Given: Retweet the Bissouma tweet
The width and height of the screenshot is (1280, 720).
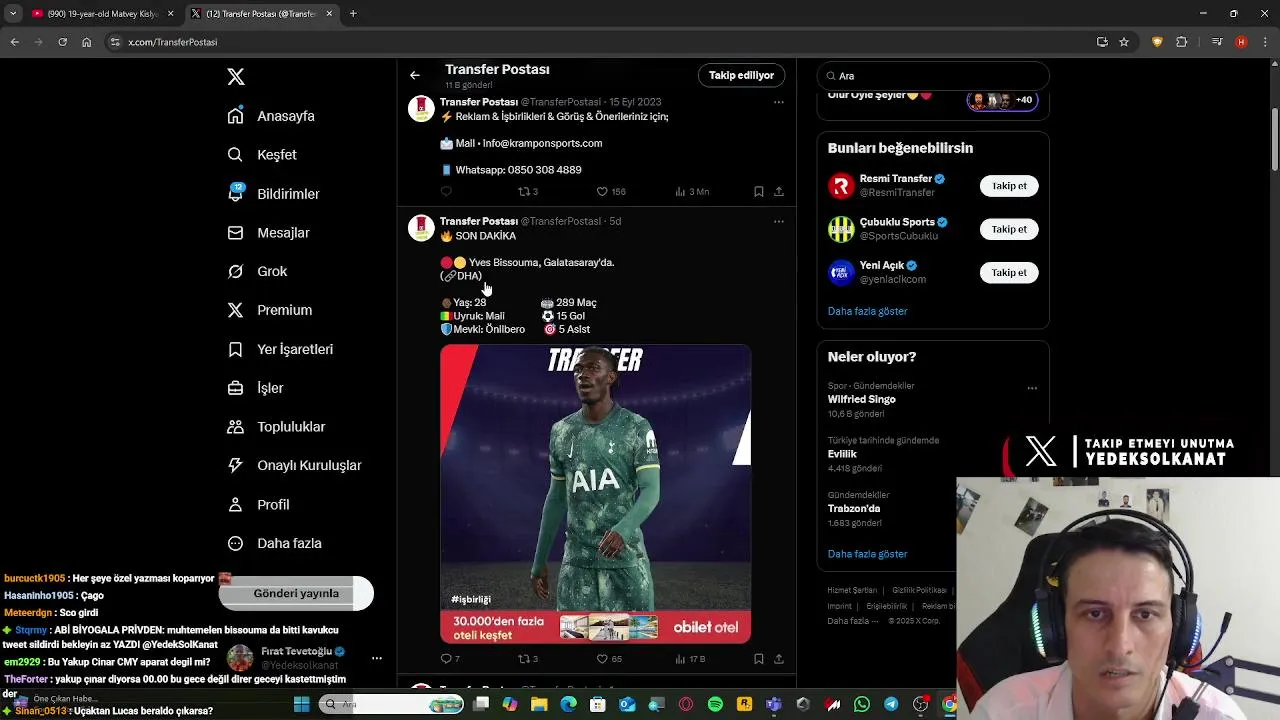Looking at the screenshot, I should click(527, 659).
